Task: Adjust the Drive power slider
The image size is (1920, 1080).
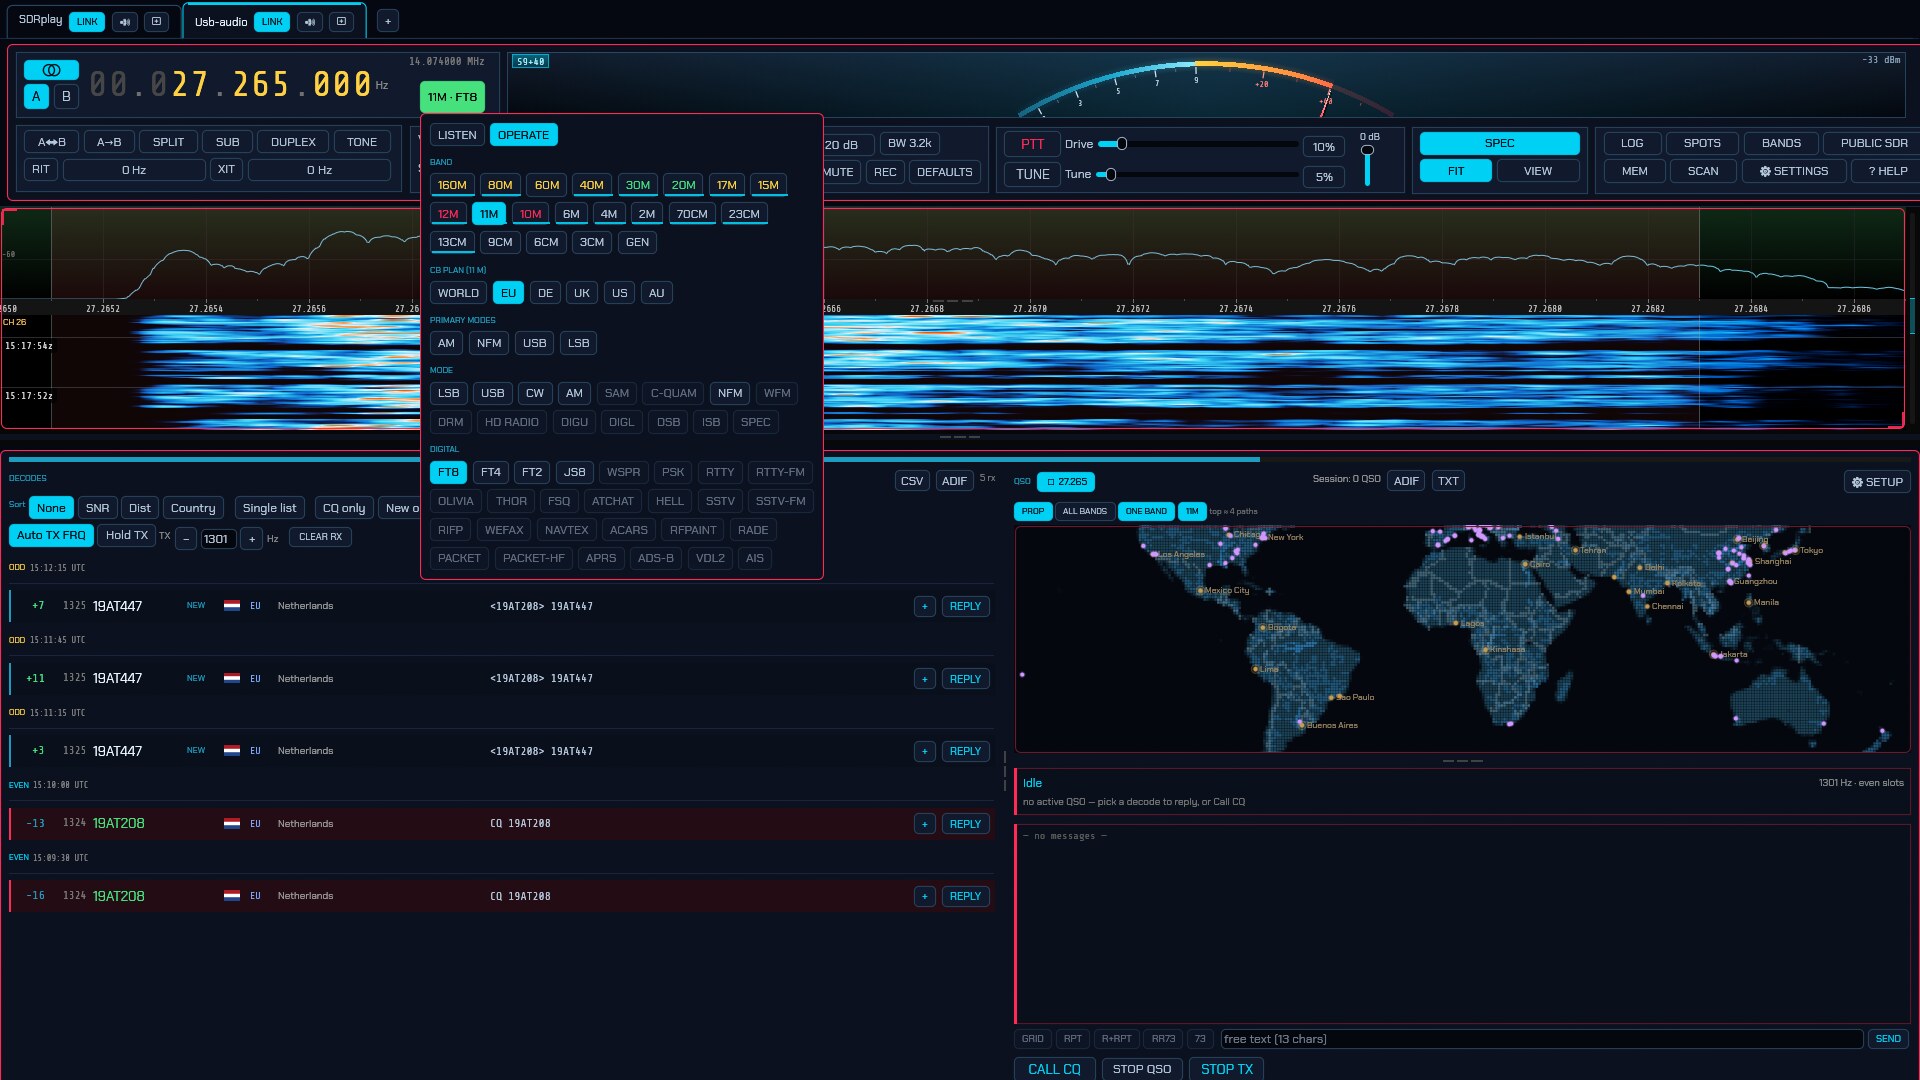Action: point(1198,144)
